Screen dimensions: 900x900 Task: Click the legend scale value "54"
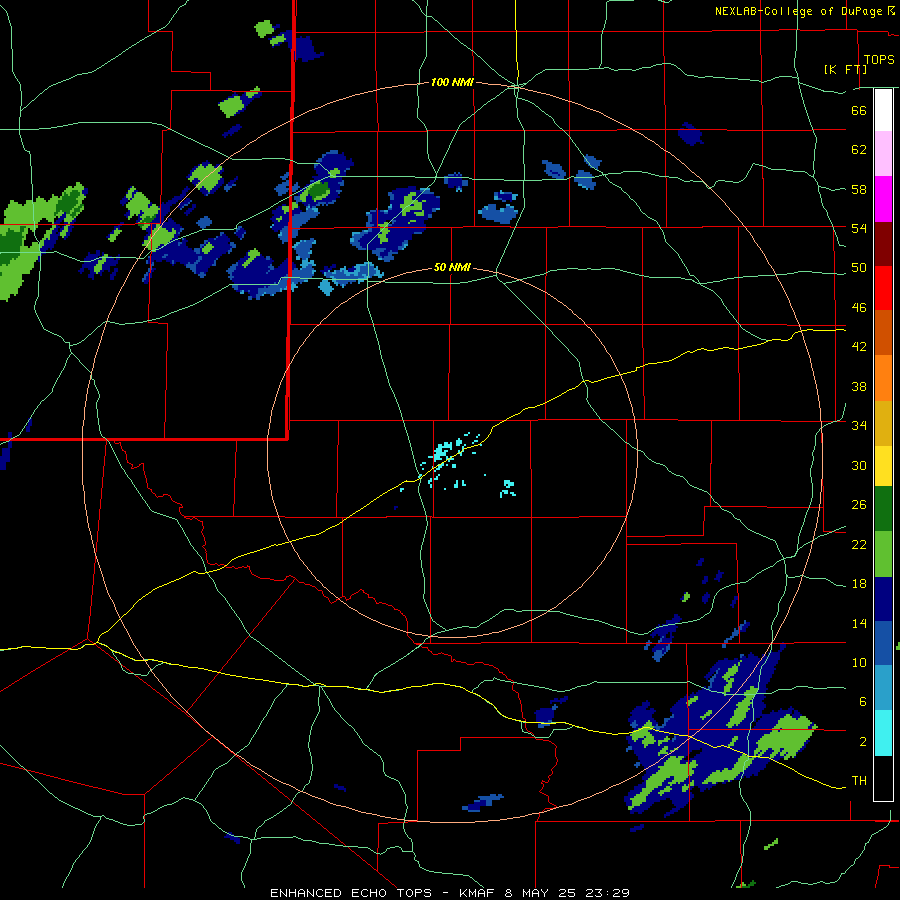[859, 228]
